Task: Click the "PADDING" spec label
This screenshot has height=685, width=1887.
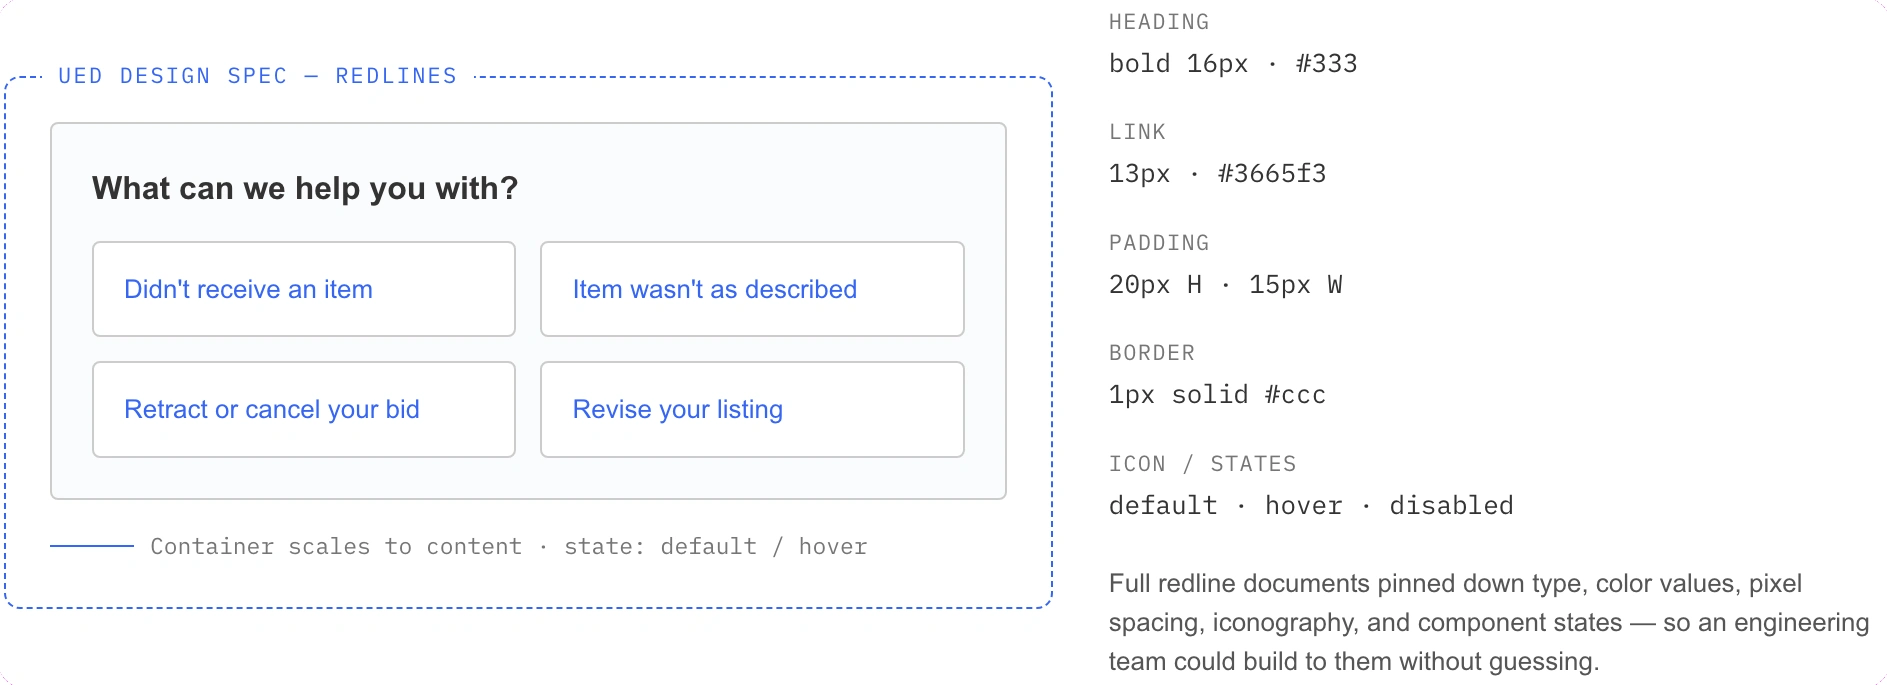Action: (1159, 243)
